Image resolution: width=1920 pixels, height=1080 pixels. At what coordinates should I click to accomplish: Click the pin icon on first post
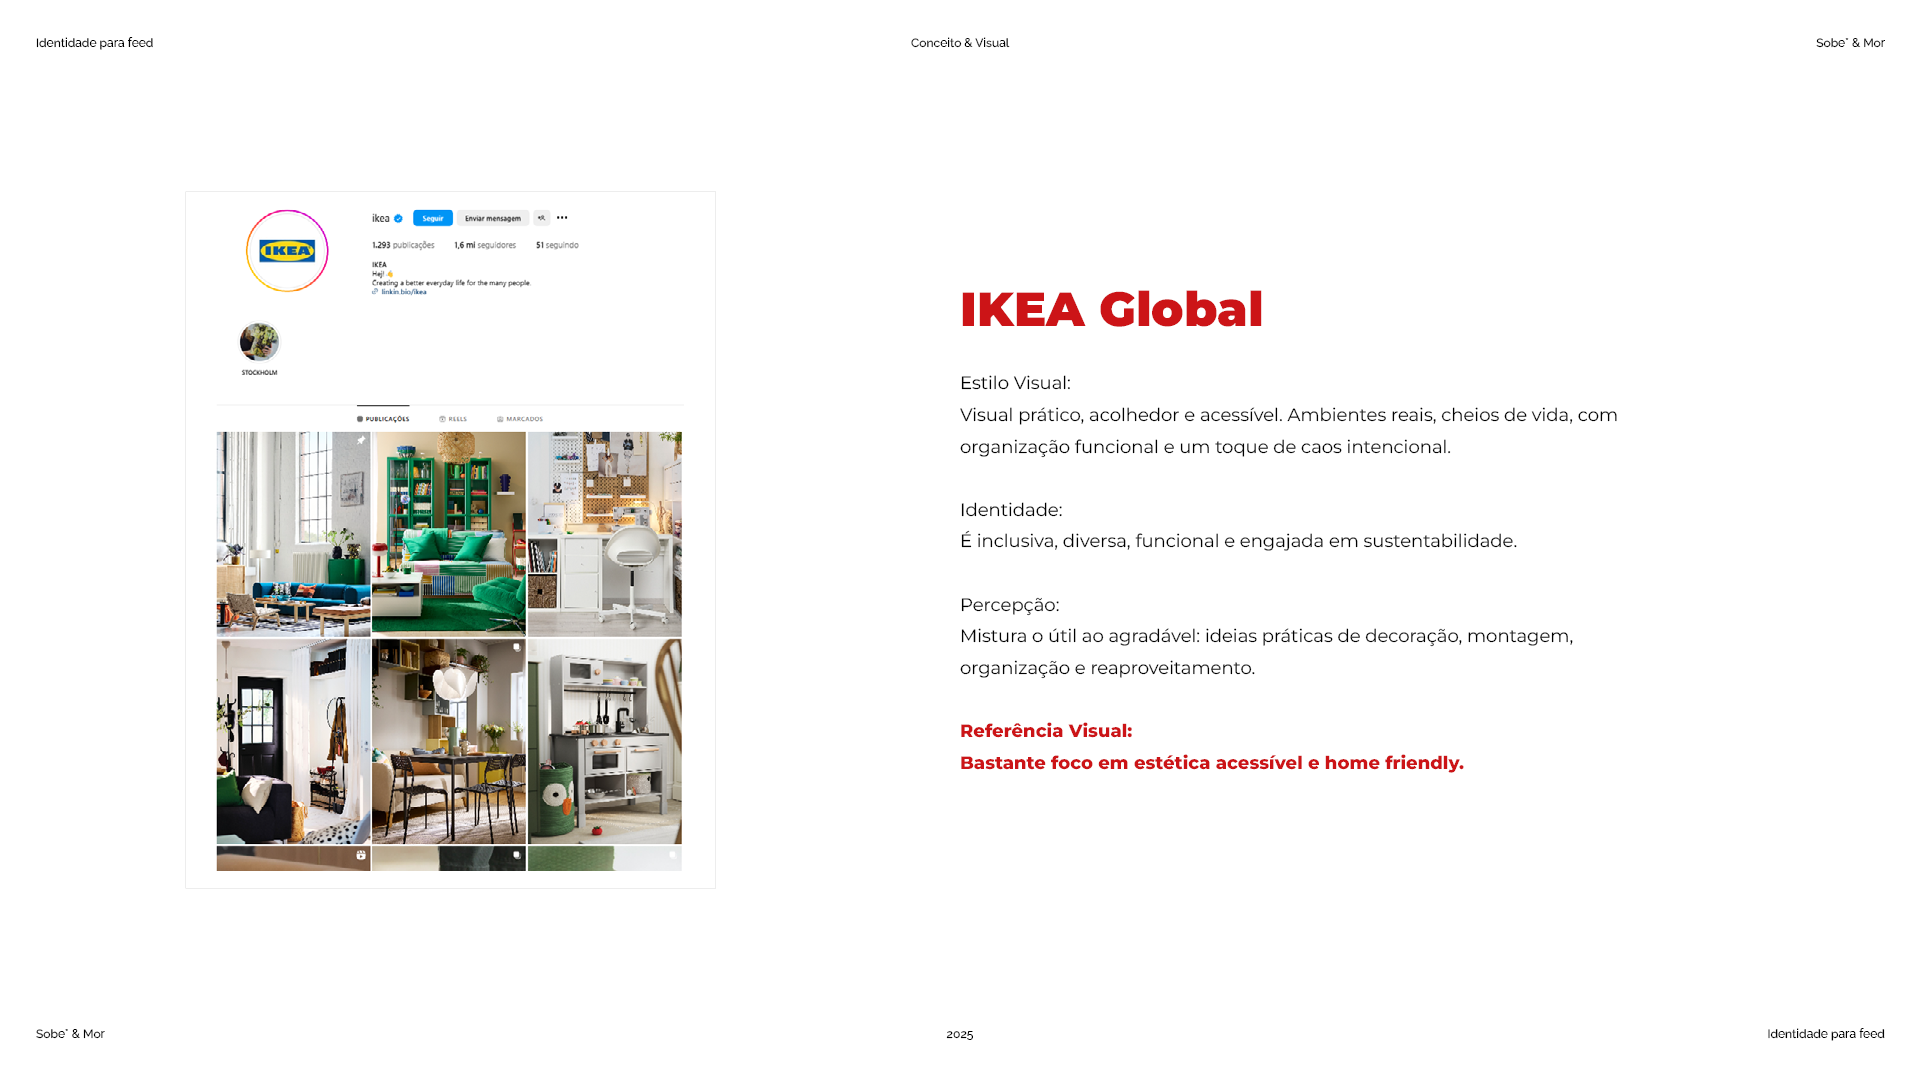361,441
